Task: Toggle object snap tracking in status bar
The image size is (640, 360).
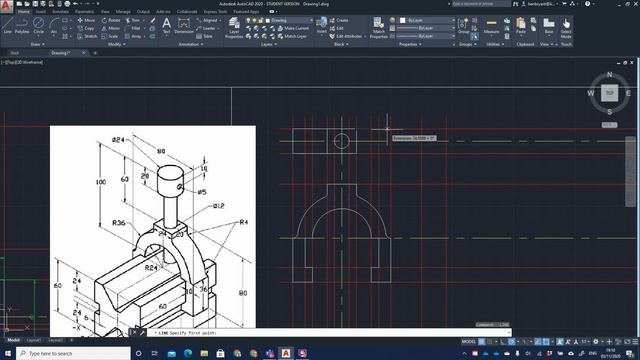Action: coord(538,342)
